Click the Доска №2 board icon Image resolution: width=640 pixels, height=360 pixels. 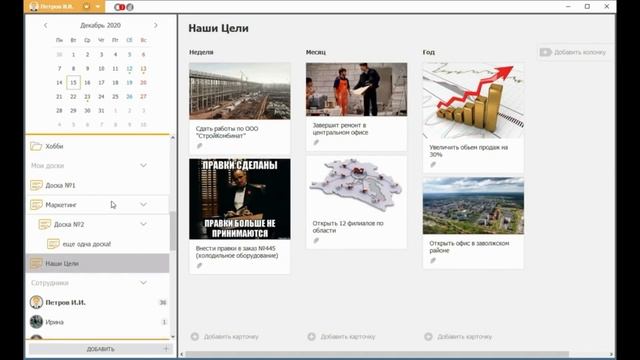(x=44, y=224)
